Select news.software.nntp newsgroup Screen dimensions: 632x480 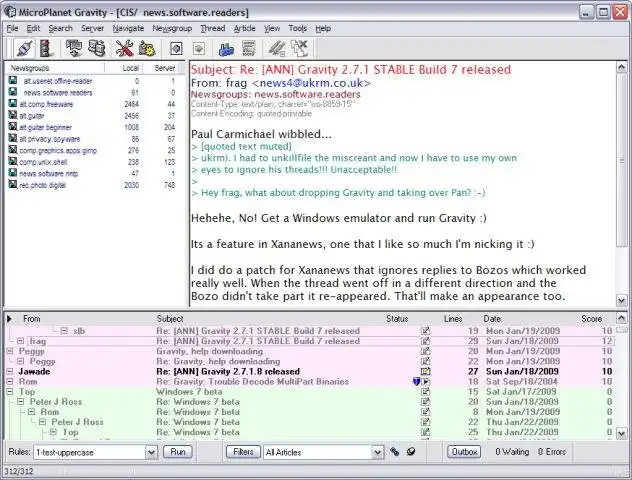click(48, 174)
